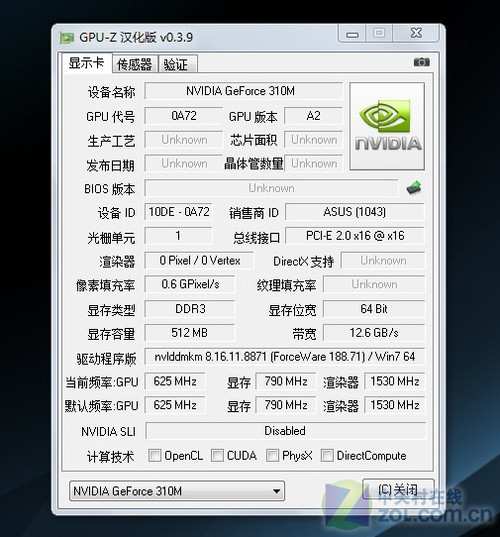Open the NVIDIA GeForce 310M dropdown
The image size is (500, 537).
(177, 491)
